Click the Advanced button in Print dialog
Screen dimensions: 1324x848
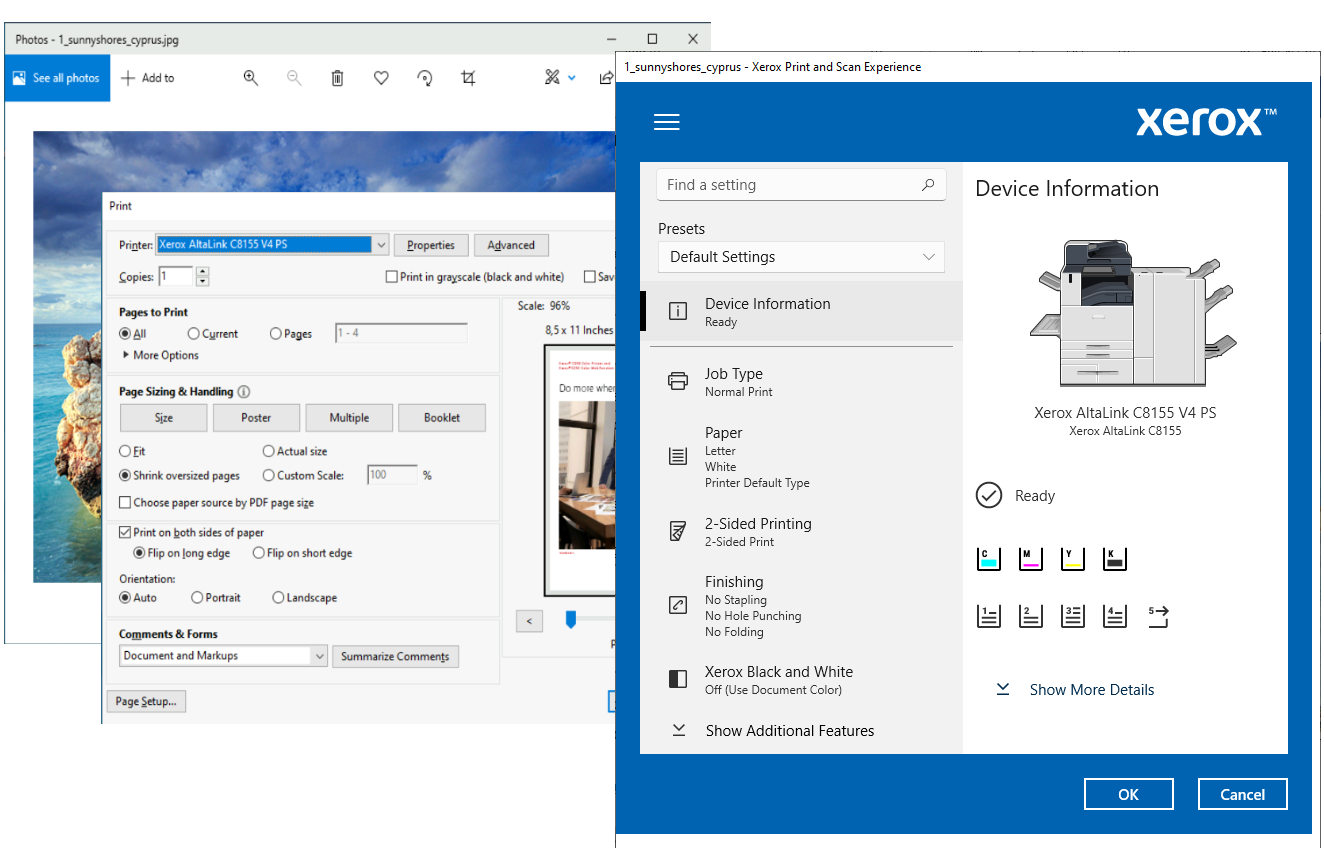(511, 245)
